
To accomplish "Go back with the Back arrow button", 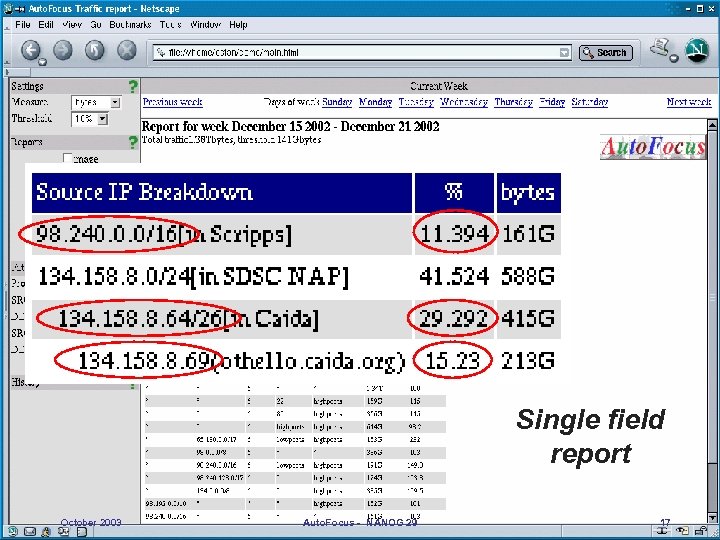I will click(x=31, y=50).
